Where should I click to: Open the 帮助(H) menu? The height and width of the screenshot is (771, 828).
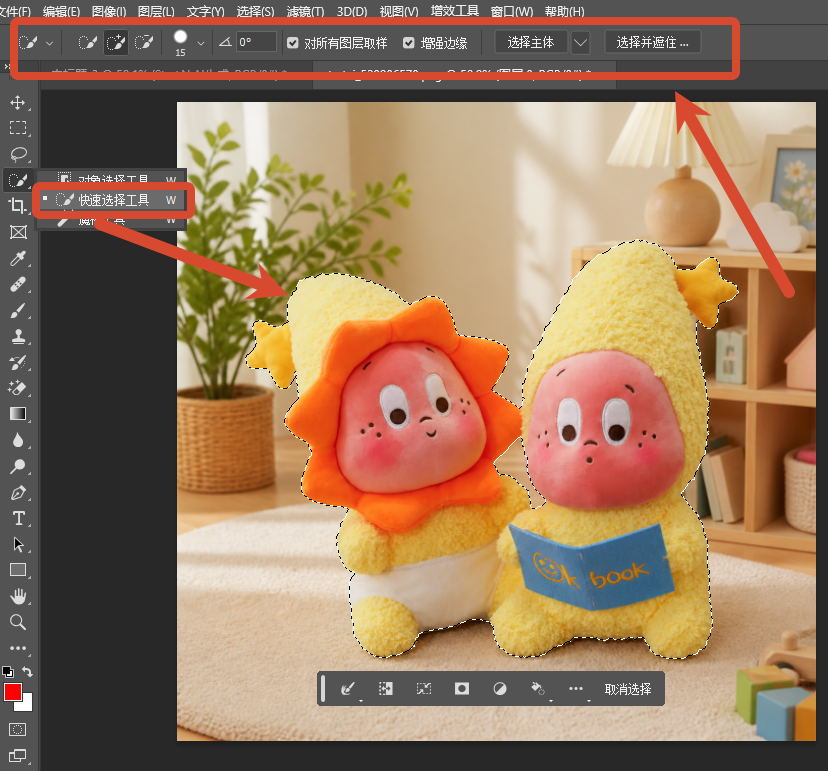[x=564, y=11]
